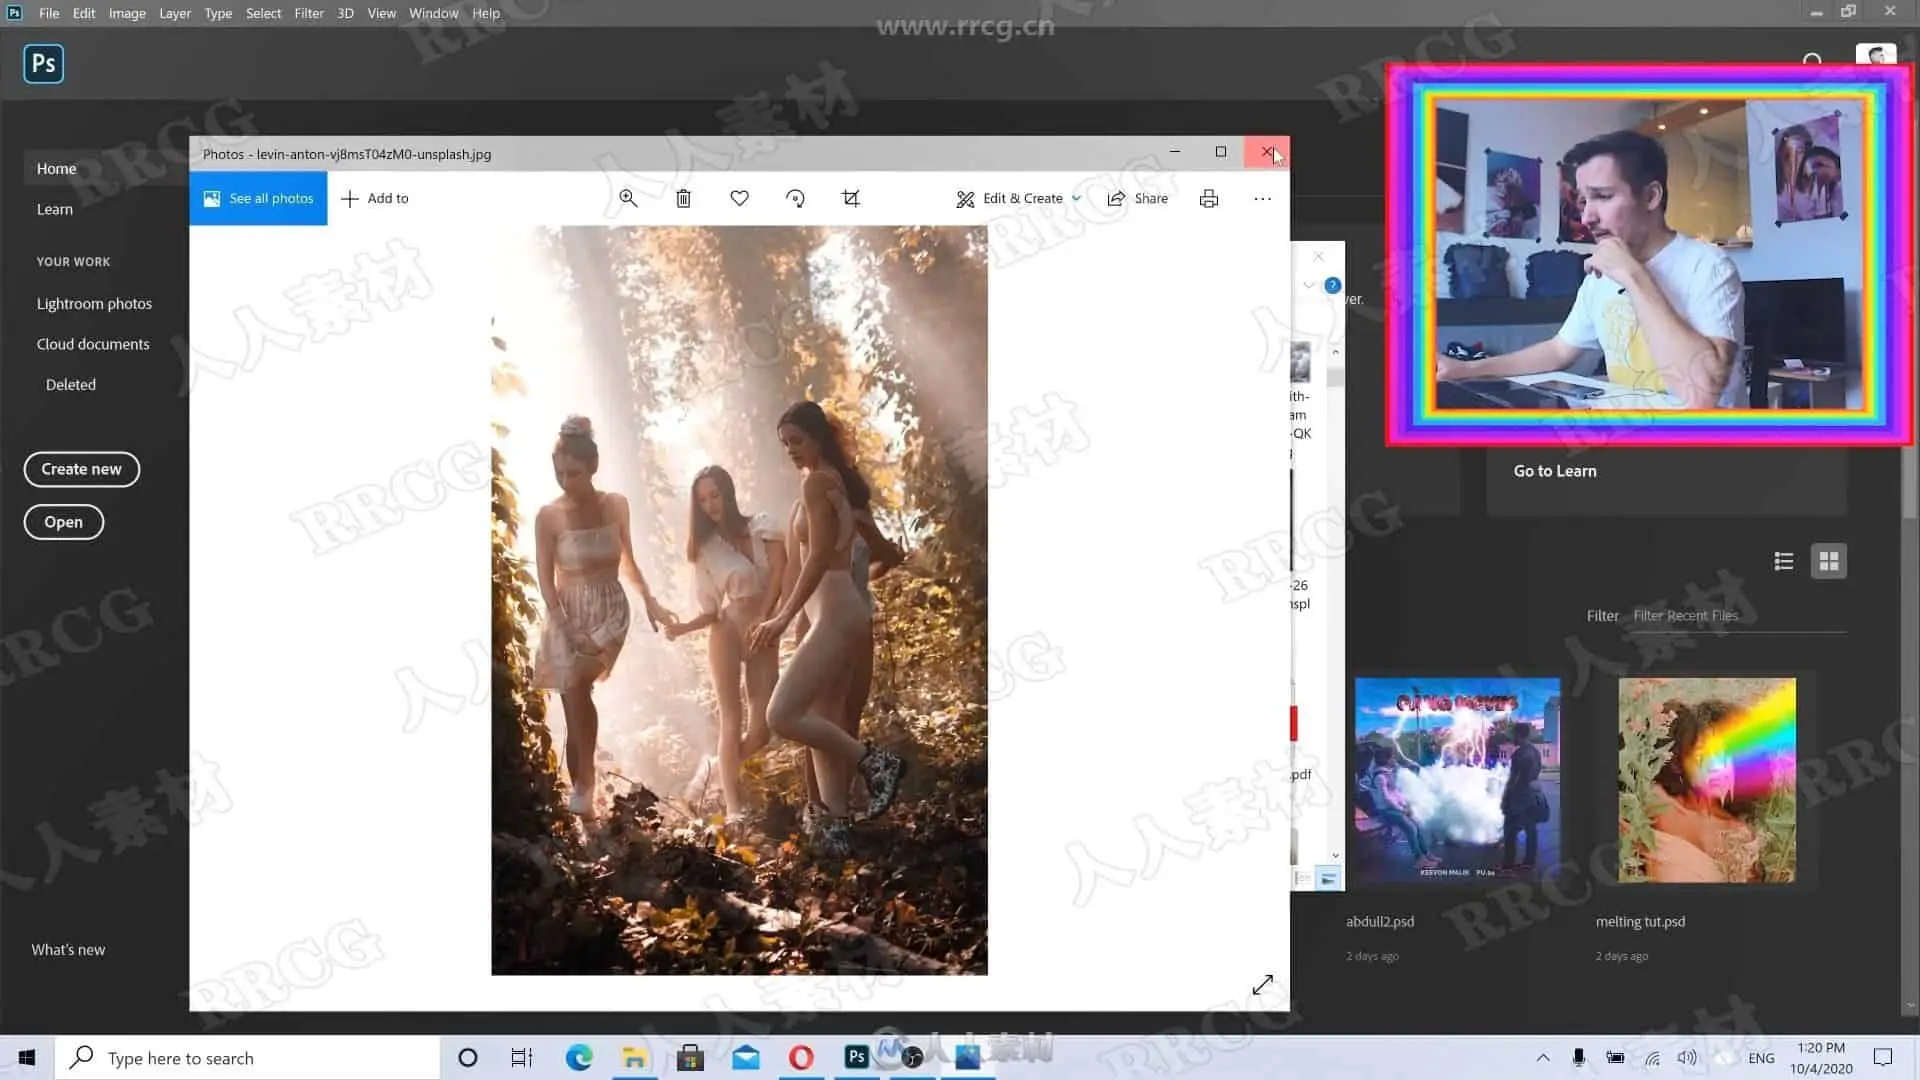Viewport: 1920px width, 1080px height.
Task: Open the crop tool in Photos
Action: pyautogui.click(x=851, y=198)
